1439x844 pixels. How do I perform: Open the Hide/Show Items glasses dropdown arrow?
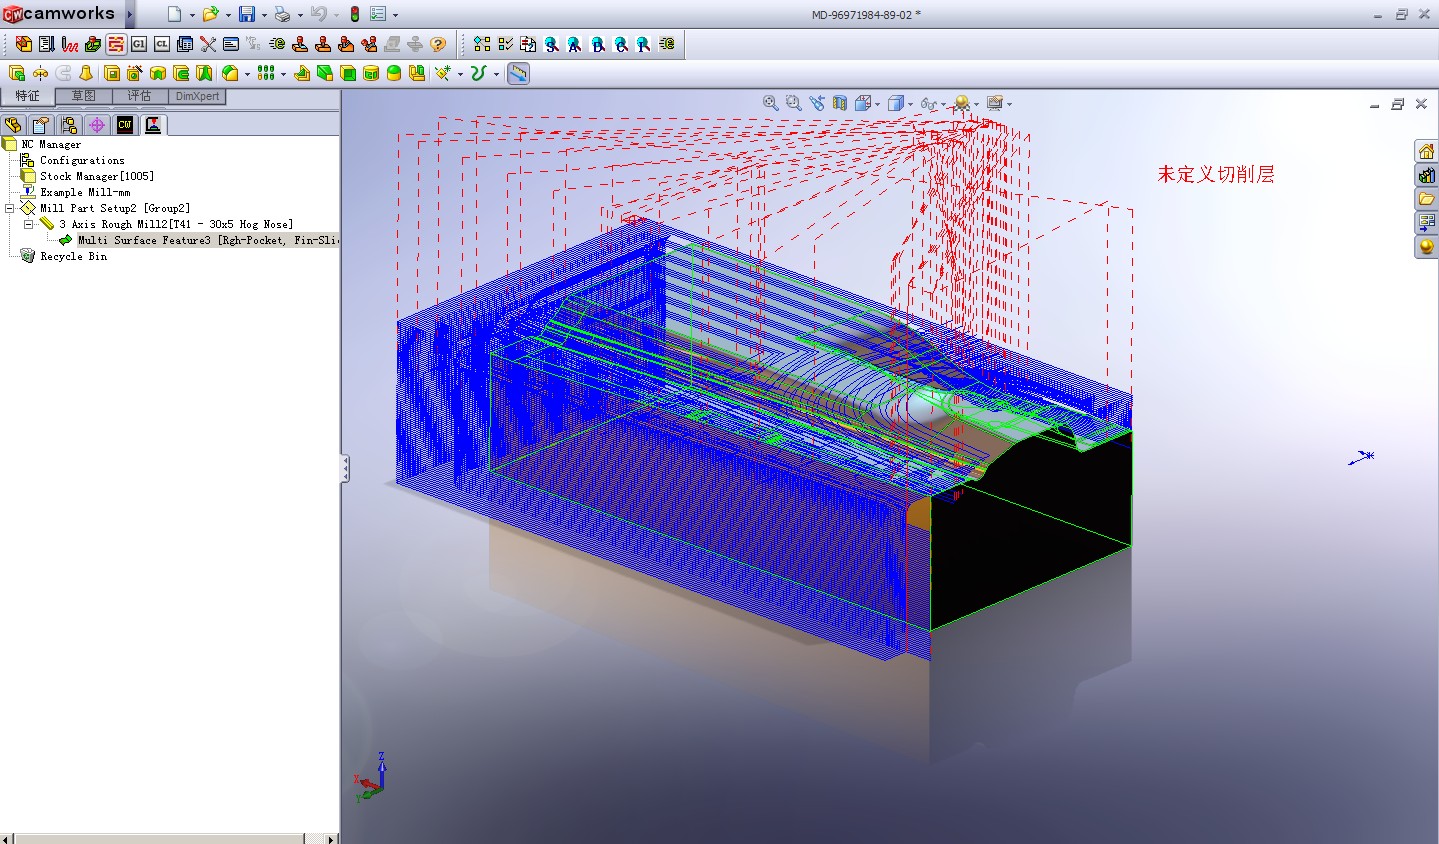[x=943, y=104]
